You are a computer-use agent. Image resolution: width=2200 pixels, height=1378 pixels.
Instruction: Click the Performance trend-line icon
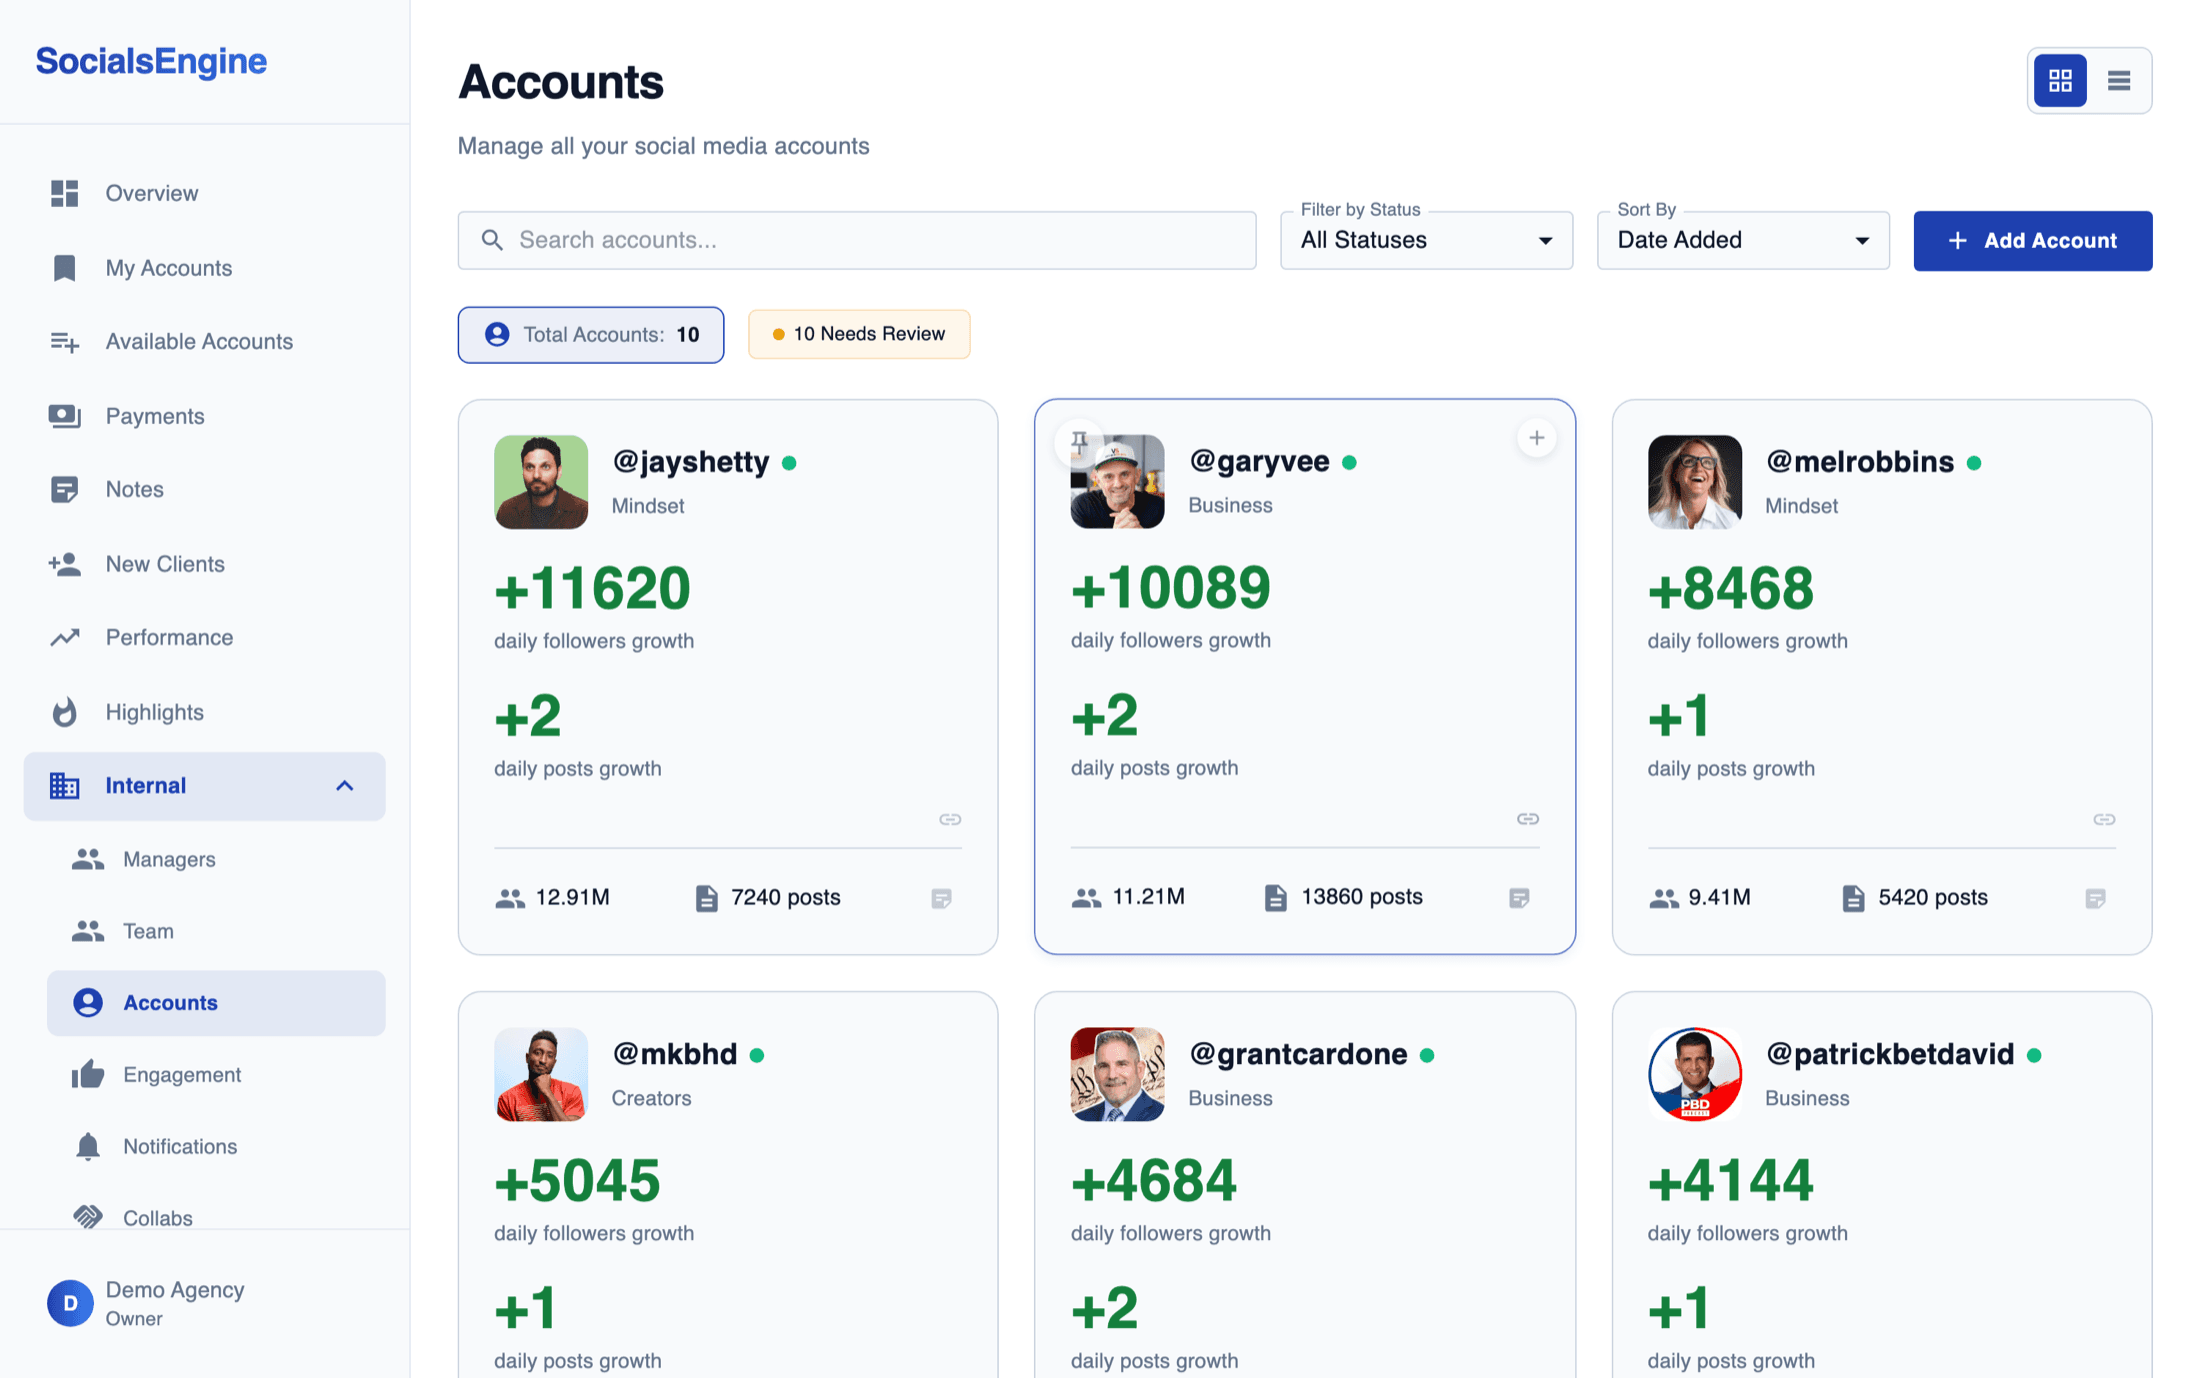point(65,637)
